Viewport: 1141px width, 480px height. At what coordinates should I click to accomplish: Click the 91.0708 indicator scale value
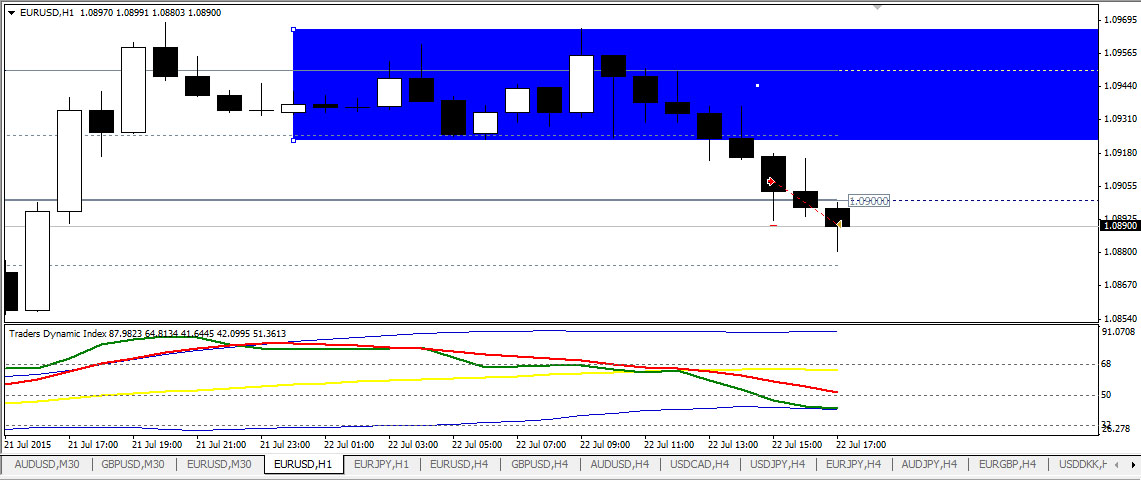1119,332
